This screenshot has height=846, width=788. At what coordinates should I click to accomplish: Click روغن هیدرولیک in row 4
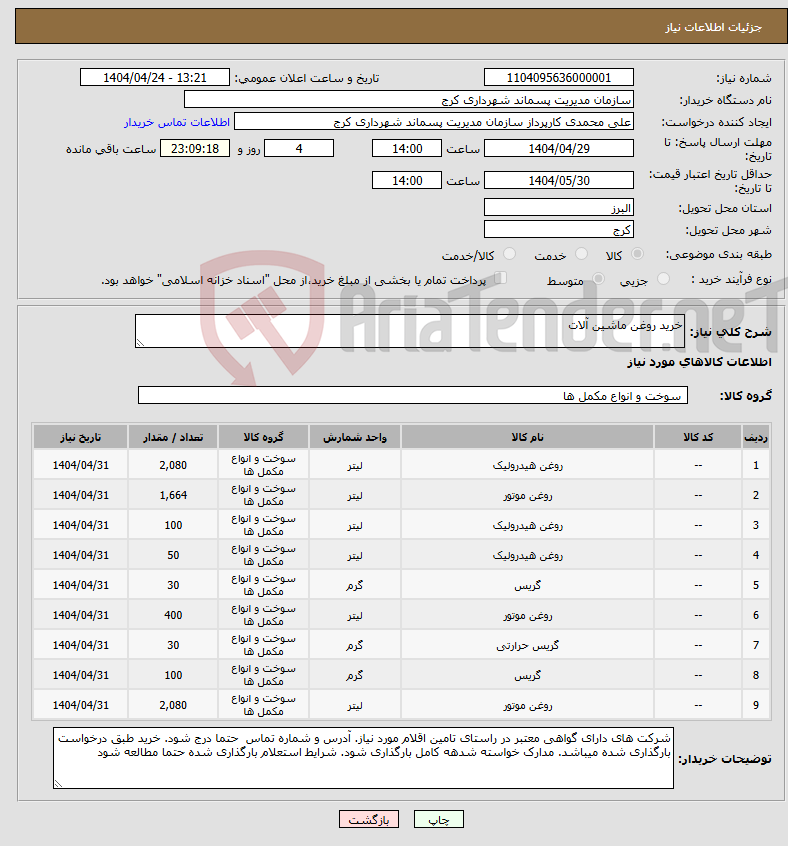pos(527,555)
